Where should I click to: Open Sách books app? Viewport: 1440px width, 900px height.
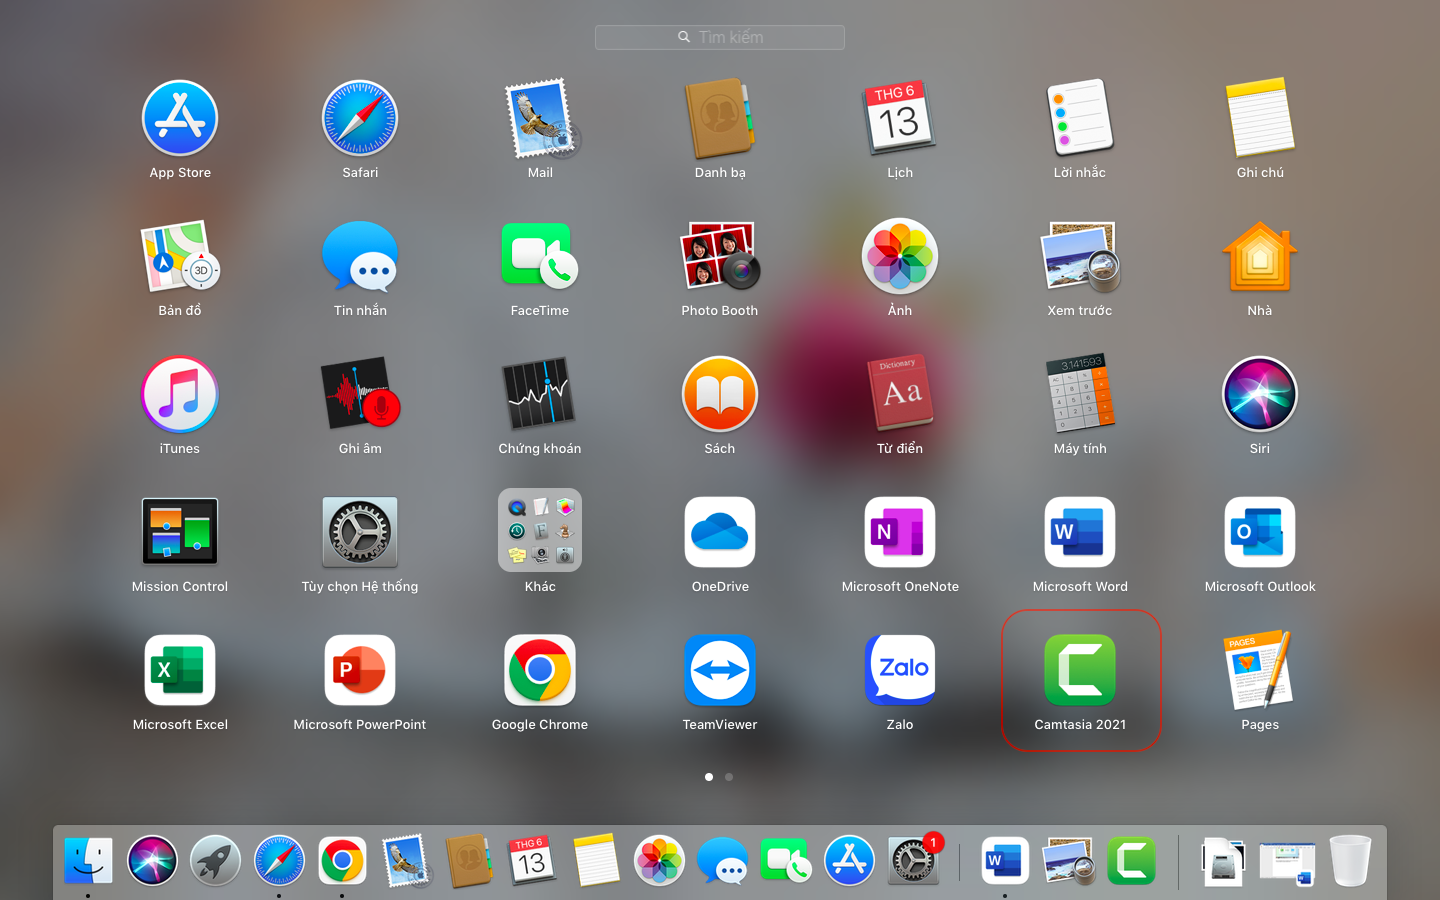(720, 394)
